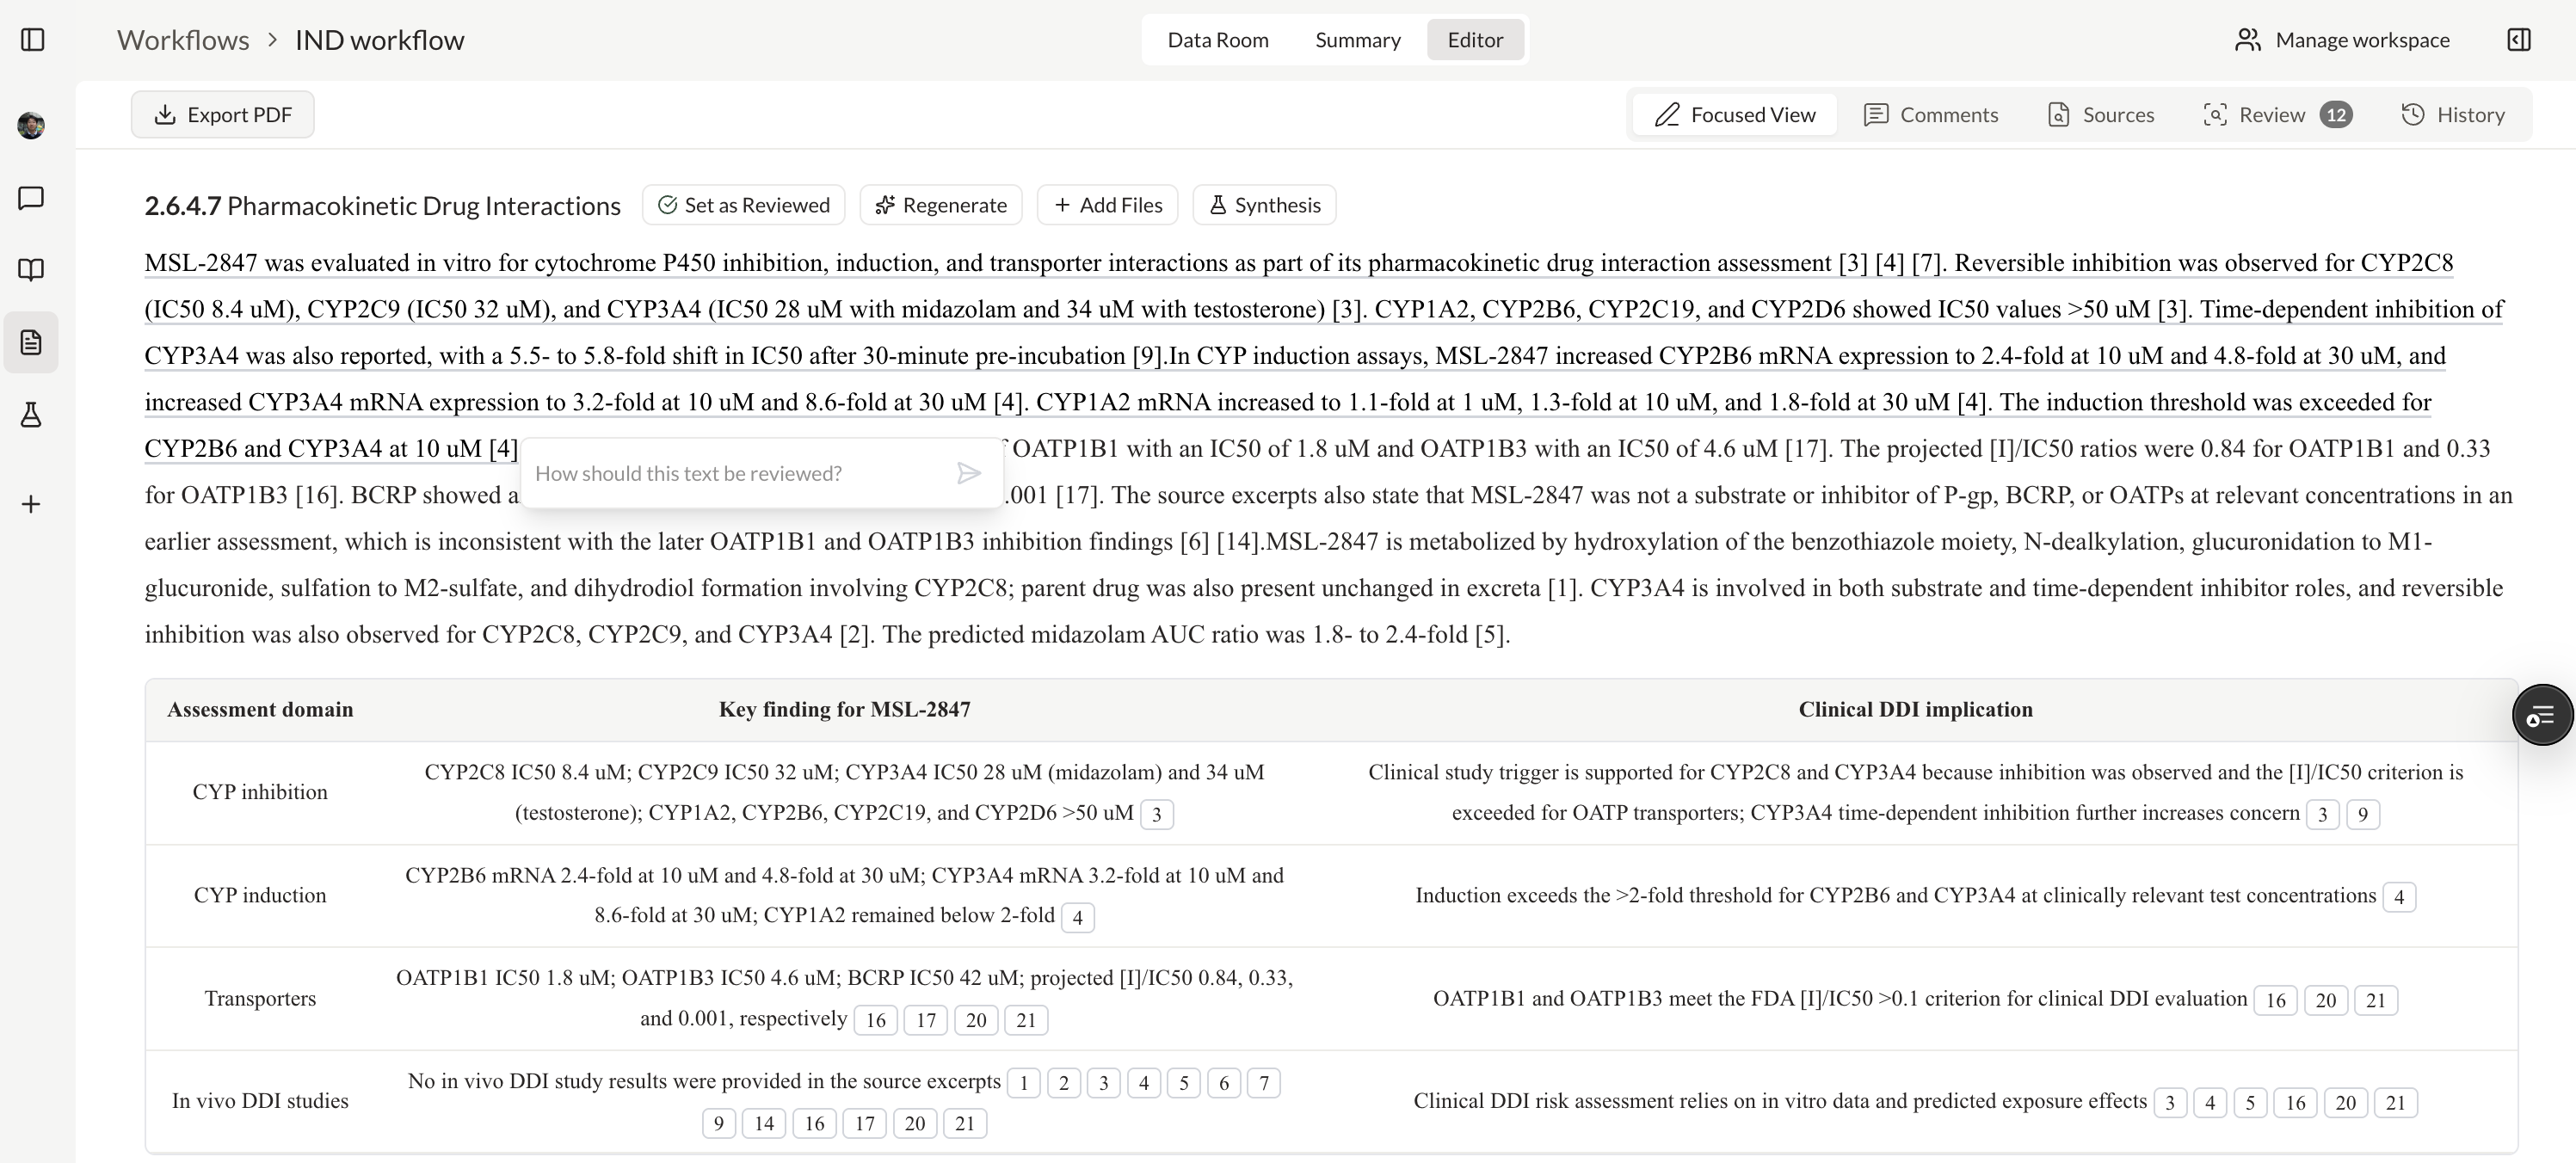Click Set as Reviewed
The width and height of the screenshot is (2576, 1163).
click(743, 205)
